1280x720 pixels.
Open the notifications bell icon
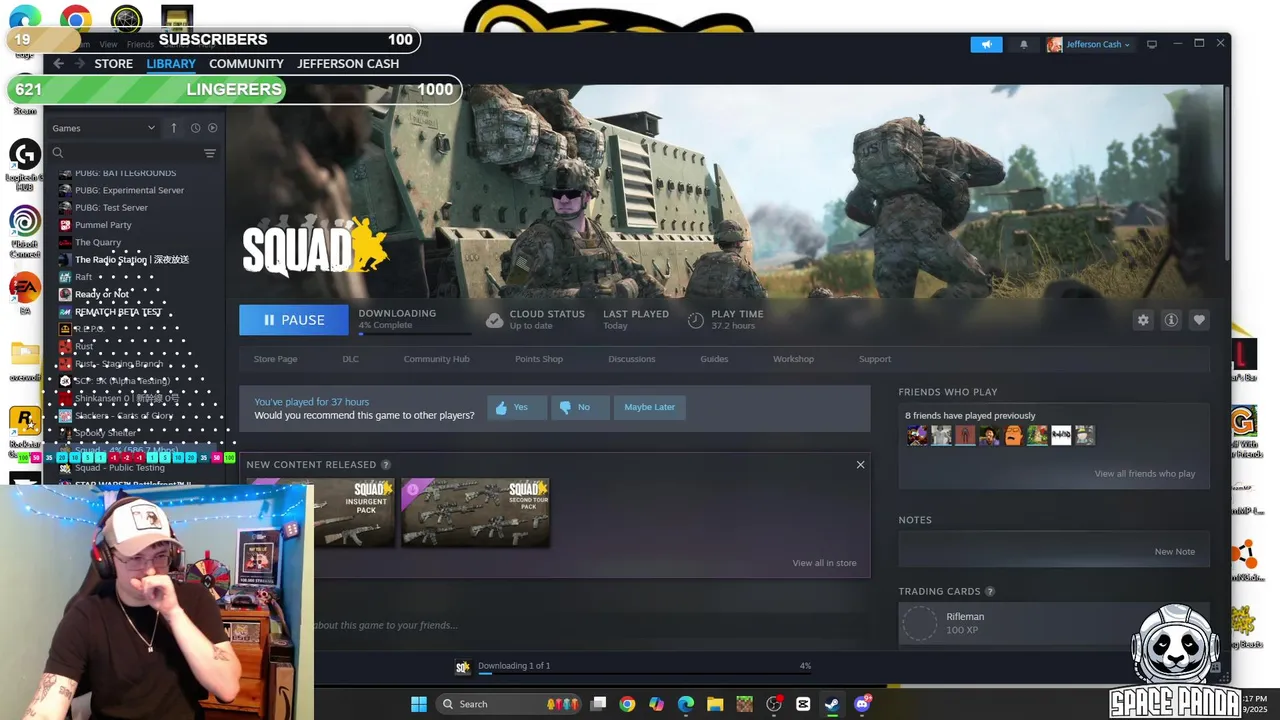pyautogui.click(x=1023, y=44)
